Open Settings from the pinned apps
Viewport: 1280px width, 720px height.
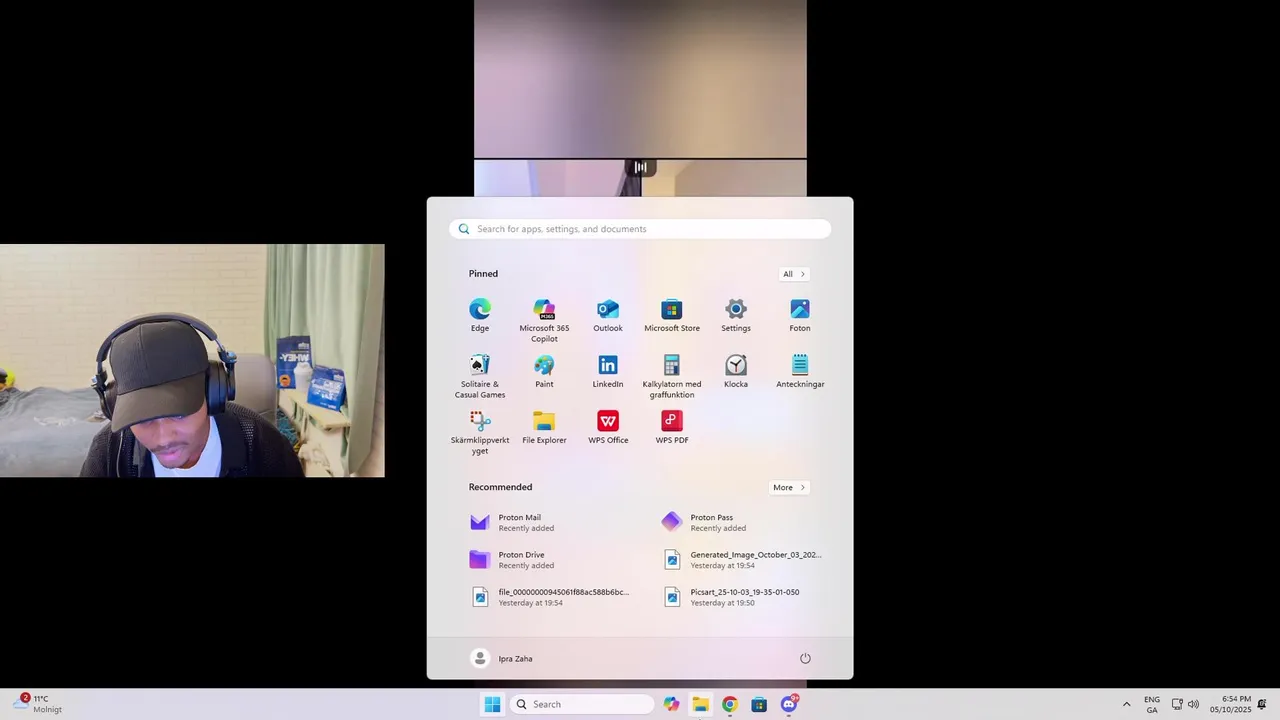736,315
